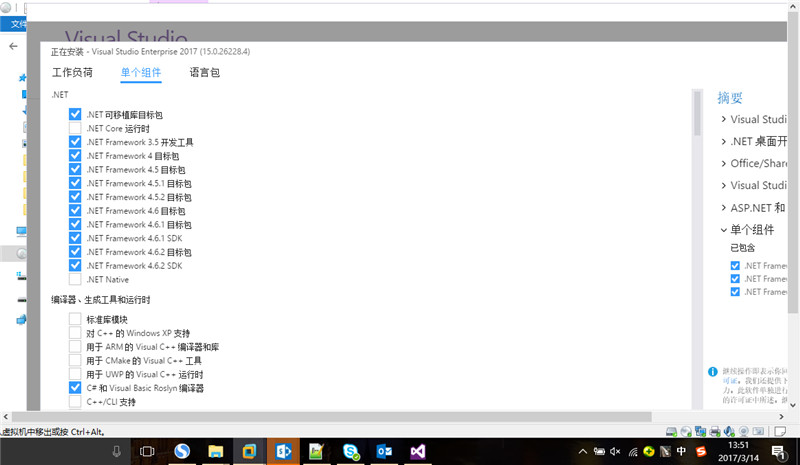
Task: Open Visual Studio from the taskbar
Action: click(x=418, y=451)
